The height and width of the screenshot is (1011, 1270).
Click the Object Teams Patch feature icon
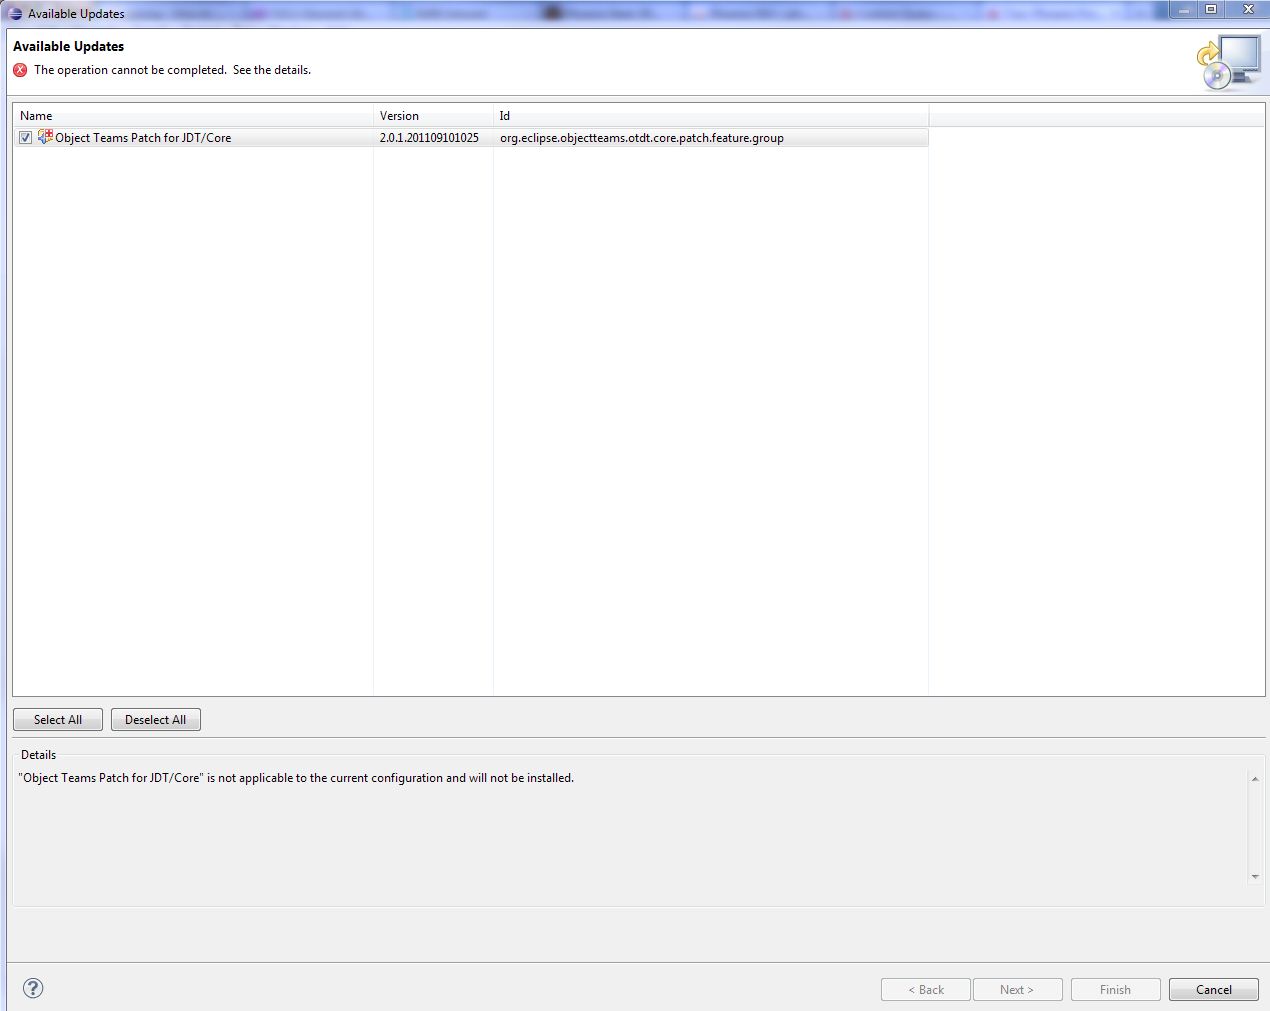click(45, 137)
